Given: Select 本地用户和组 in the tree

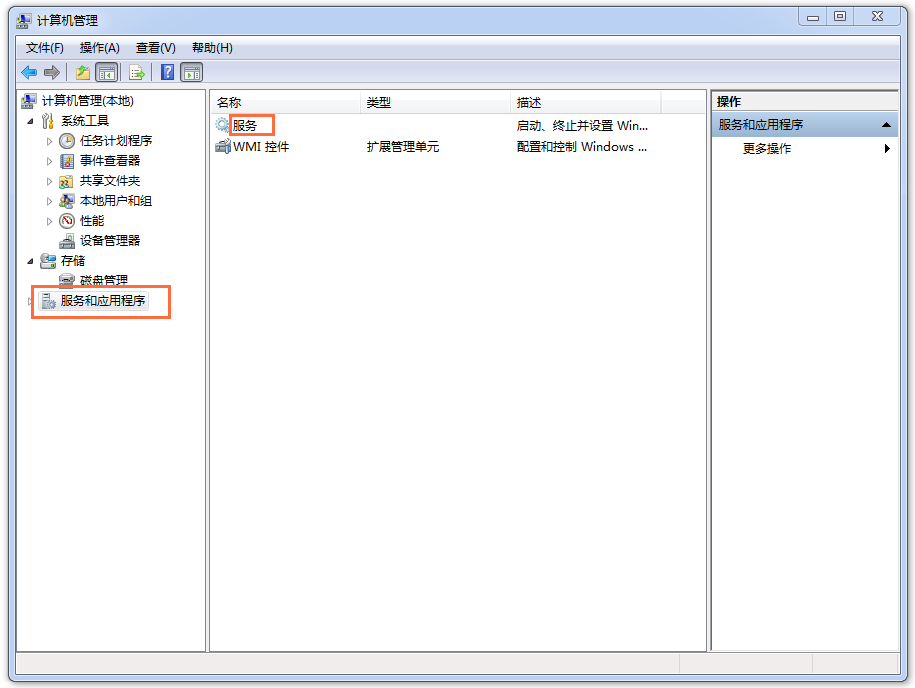Looking at the screenshot, I should (116, 201).
